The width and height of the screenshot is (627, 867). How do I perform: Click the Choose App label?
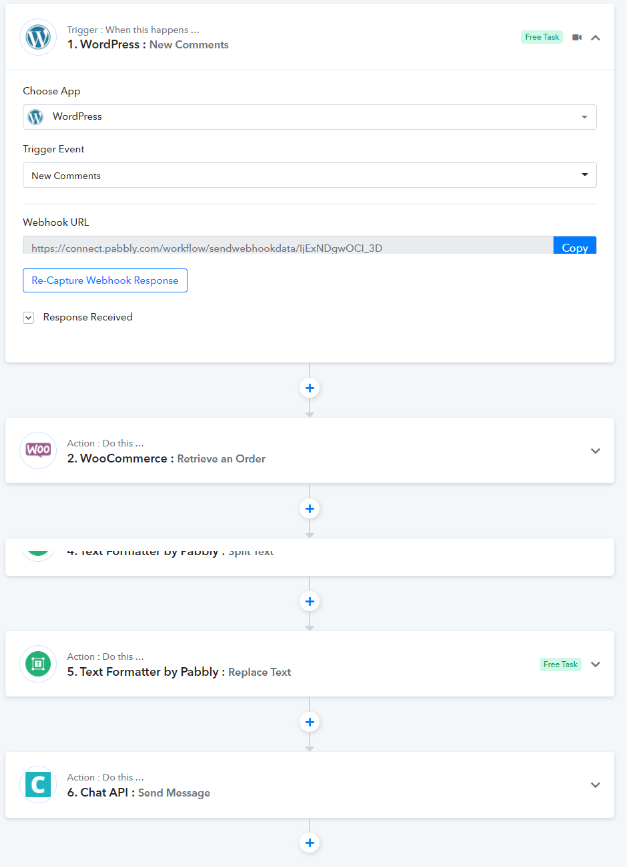(x=51, y=91)
